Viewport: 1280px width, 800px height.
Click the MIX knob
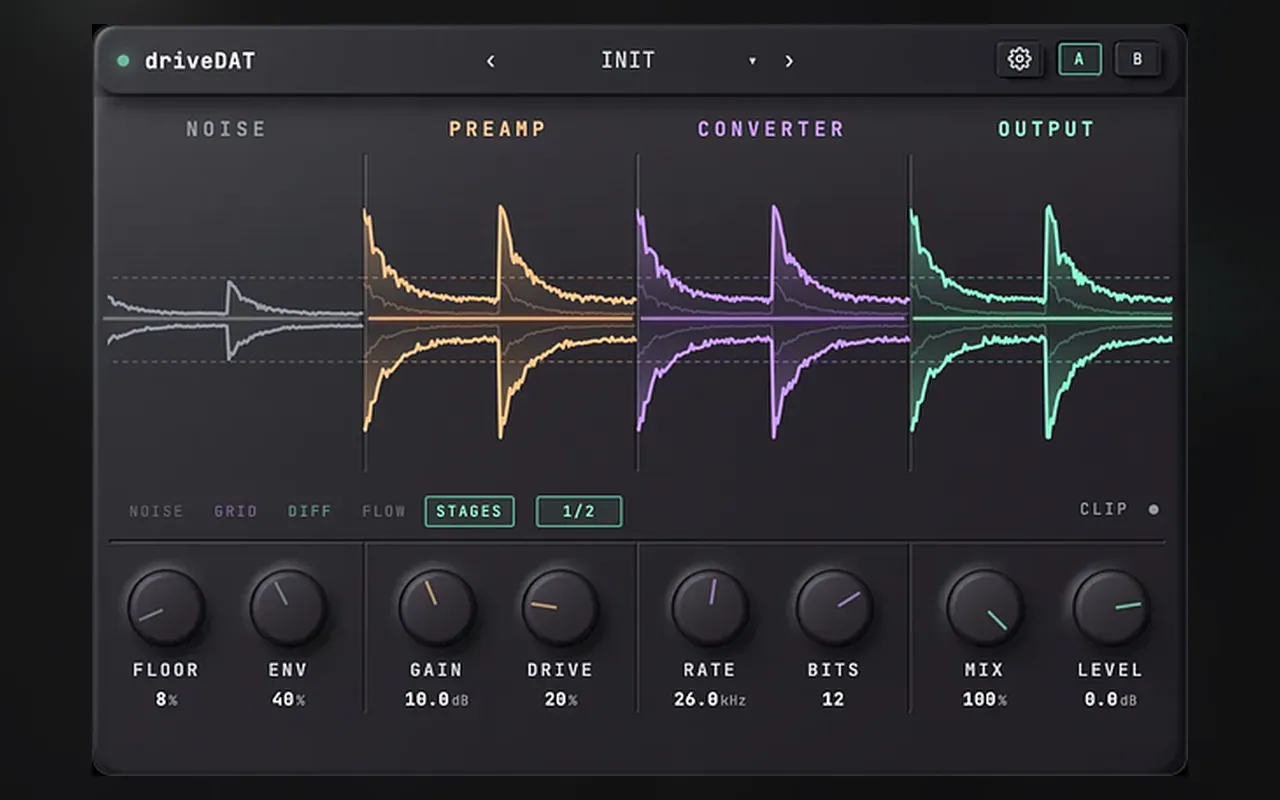pyautogui.click(x=985, y=608)
